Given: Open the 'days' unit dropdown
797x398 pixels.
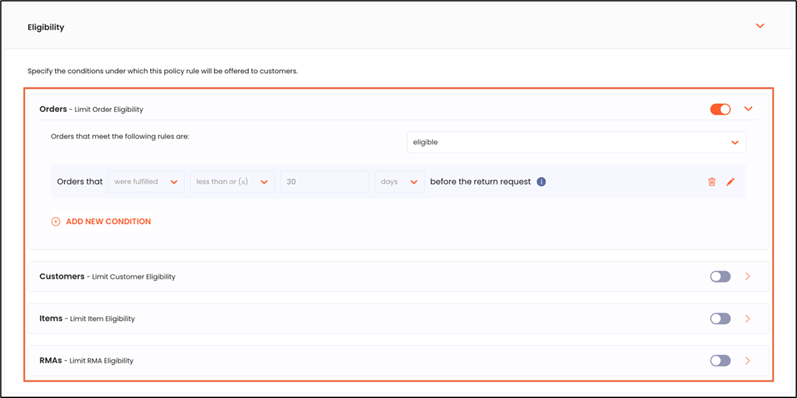Looking at the screenshot, I should (400, 181).
